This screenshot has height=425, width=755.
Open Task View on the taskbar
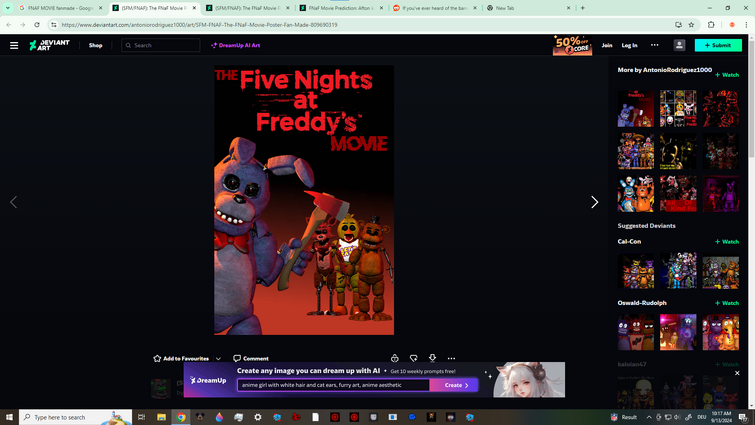click(x=142, y=417)
